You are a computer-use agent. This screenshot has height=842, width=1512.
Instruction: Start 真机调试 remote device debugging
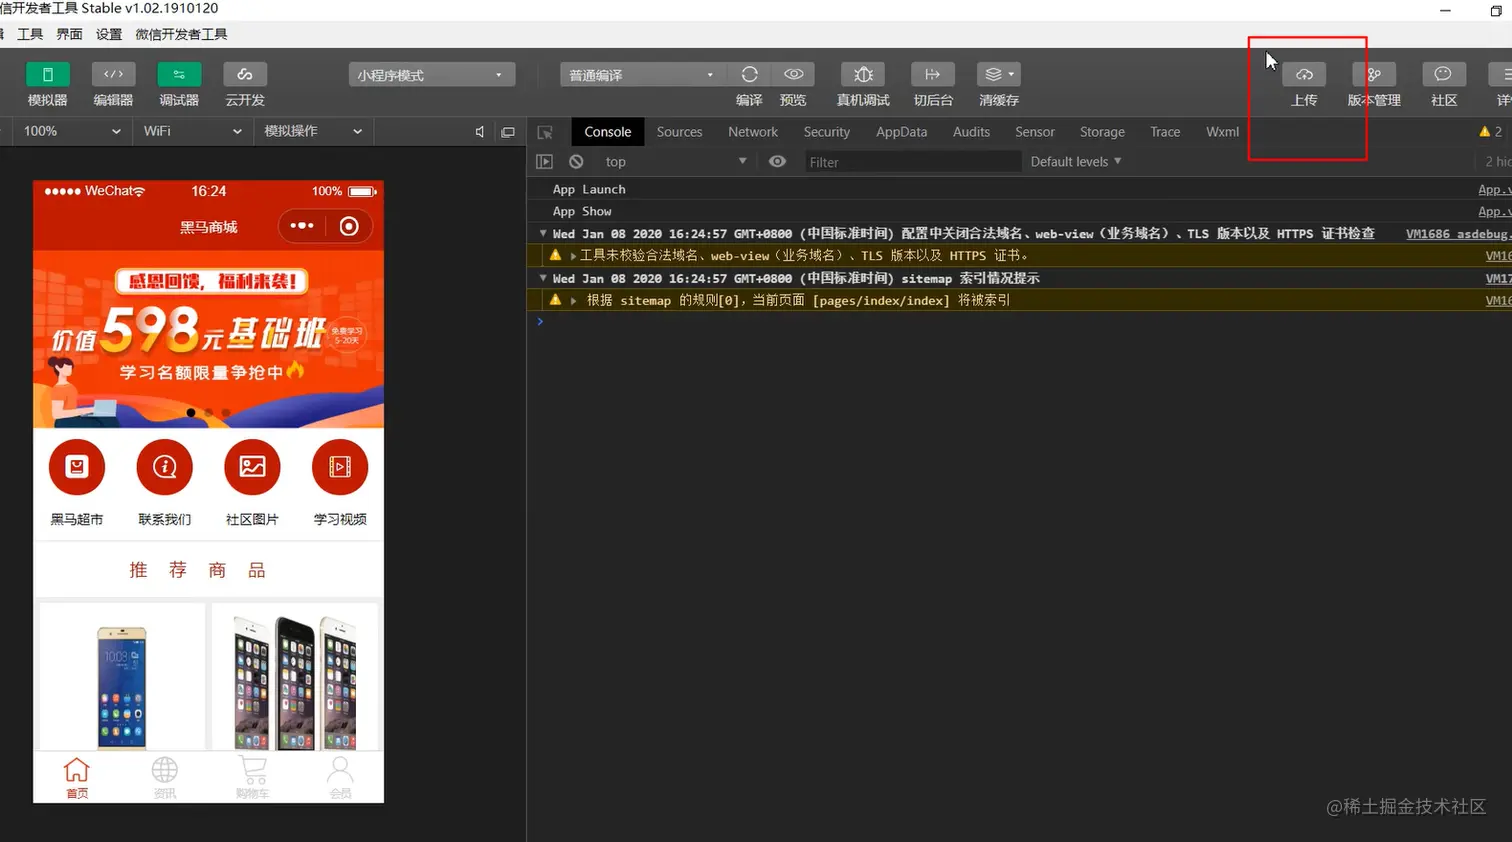[863, 75]
